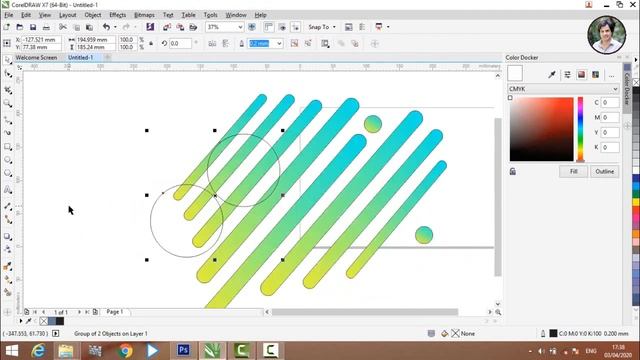Image resolution: width=640 pixels, height=360 pixels.
Task: Select the Color Eyedropper tool in toolbox
Action: tap(7, 266)
